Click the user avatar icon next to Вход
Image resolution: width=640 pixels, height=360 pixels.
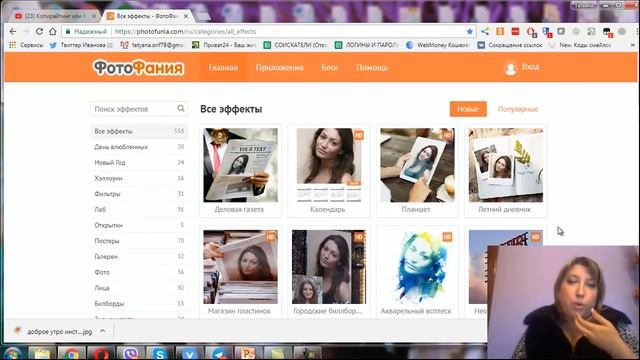[510, 68]
